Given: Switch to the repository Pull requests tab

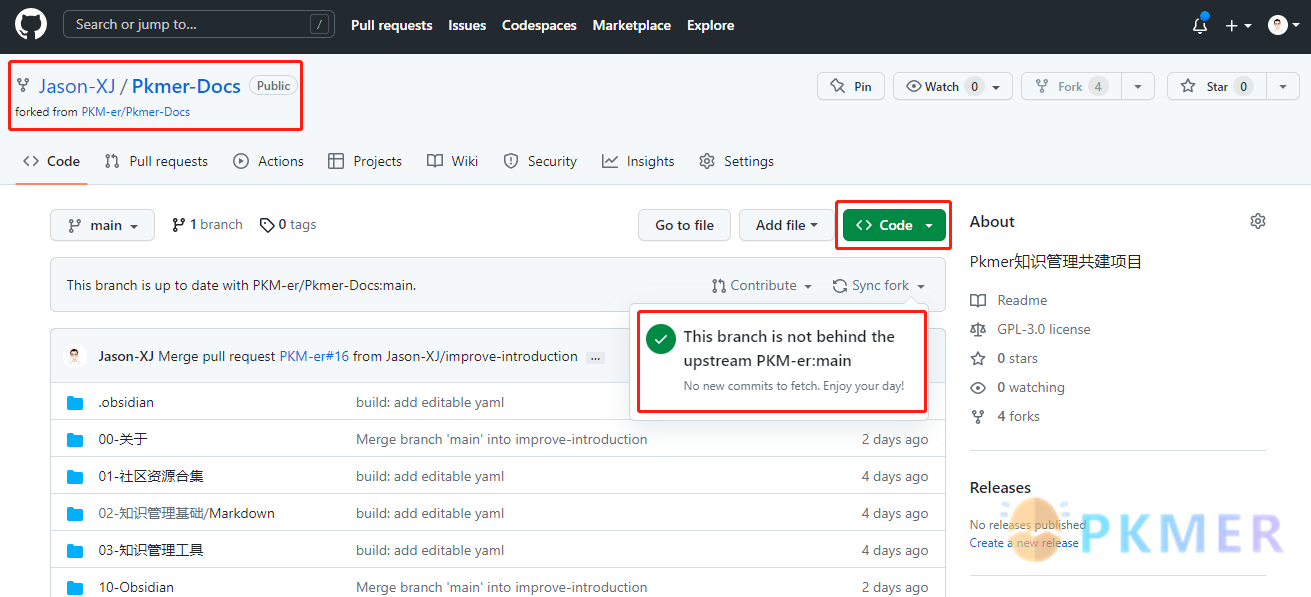Looking at the screenshot, I should [156, 161].
